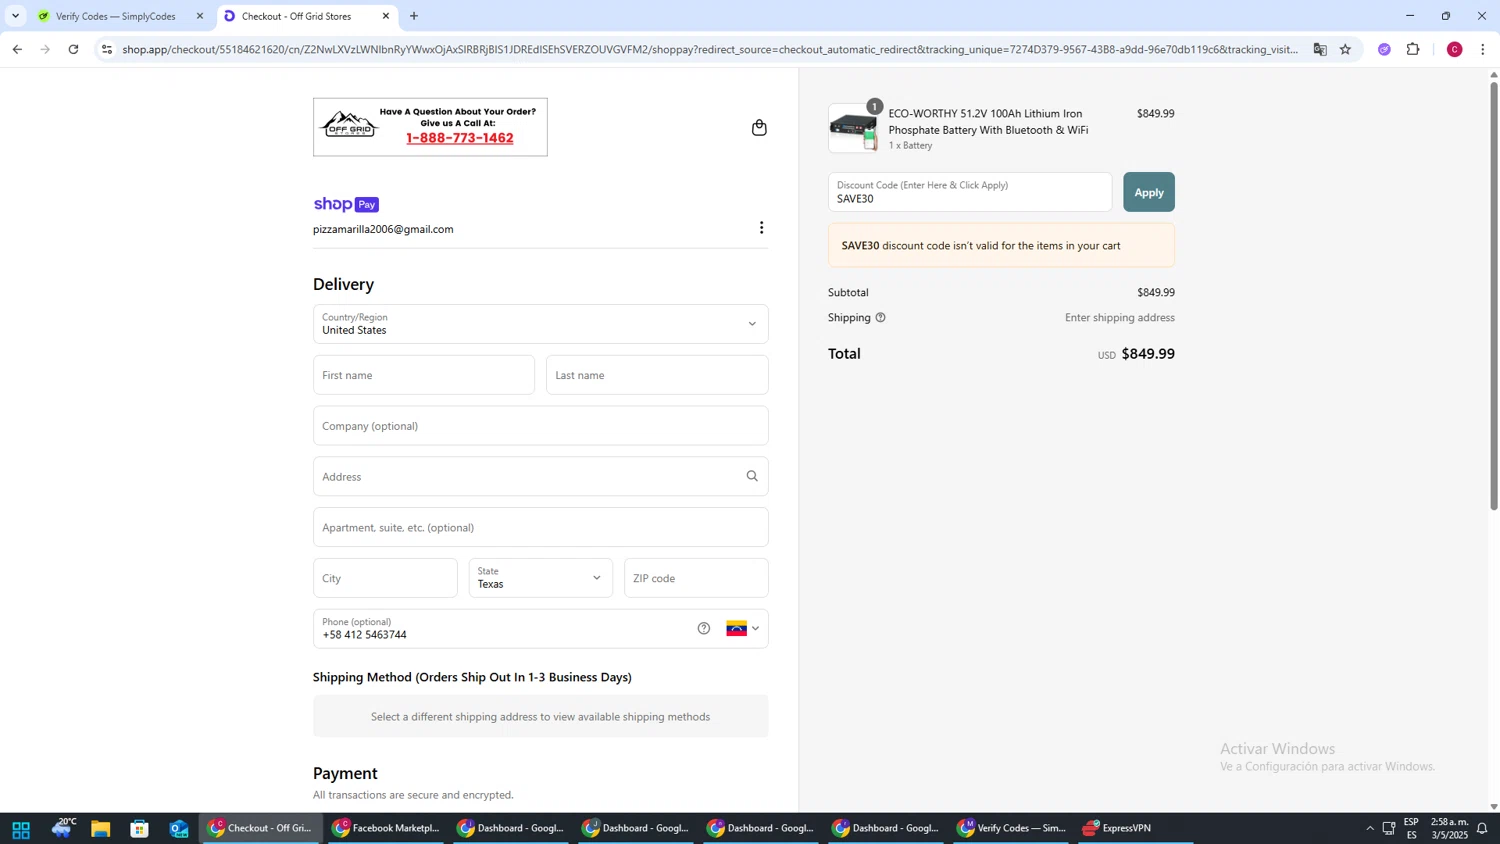
Task: Click the Apply discount button
Action: tap(1149, 192)
